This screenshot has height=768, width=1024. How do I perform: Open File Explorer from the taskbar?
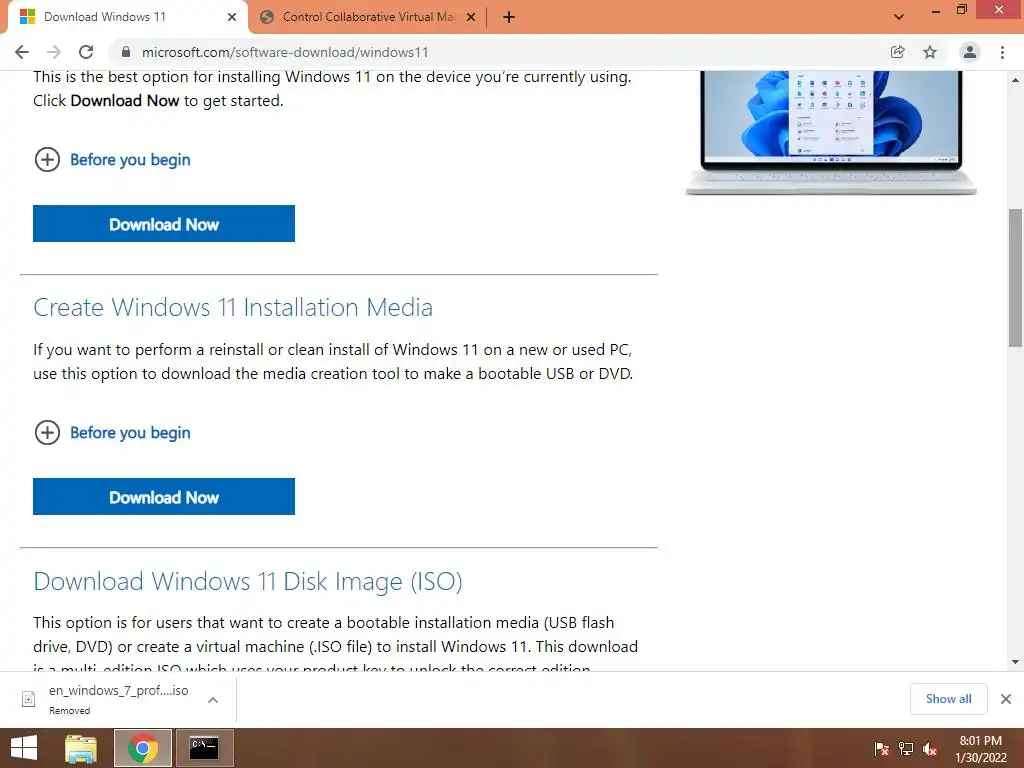(81, 748)
